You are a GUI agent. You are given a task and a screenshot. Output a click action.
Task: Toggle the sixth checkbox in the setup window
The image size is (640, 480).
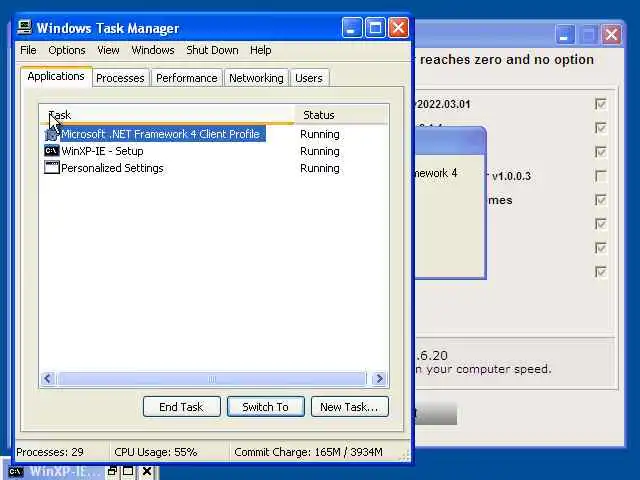point(600,224)
